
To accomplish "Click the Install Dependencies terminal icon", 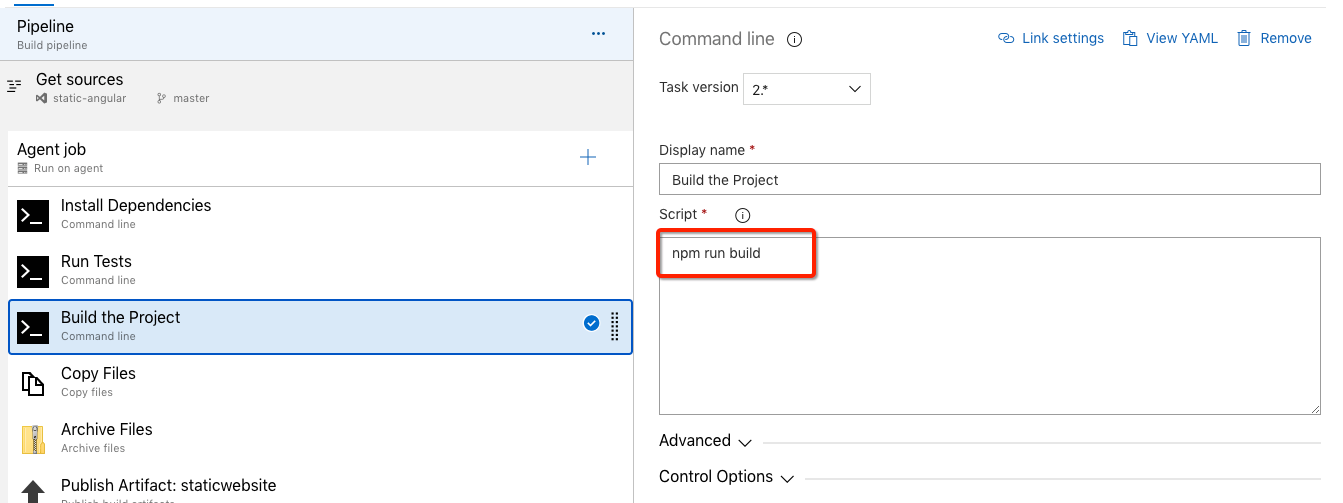I will tap(33, 215).
